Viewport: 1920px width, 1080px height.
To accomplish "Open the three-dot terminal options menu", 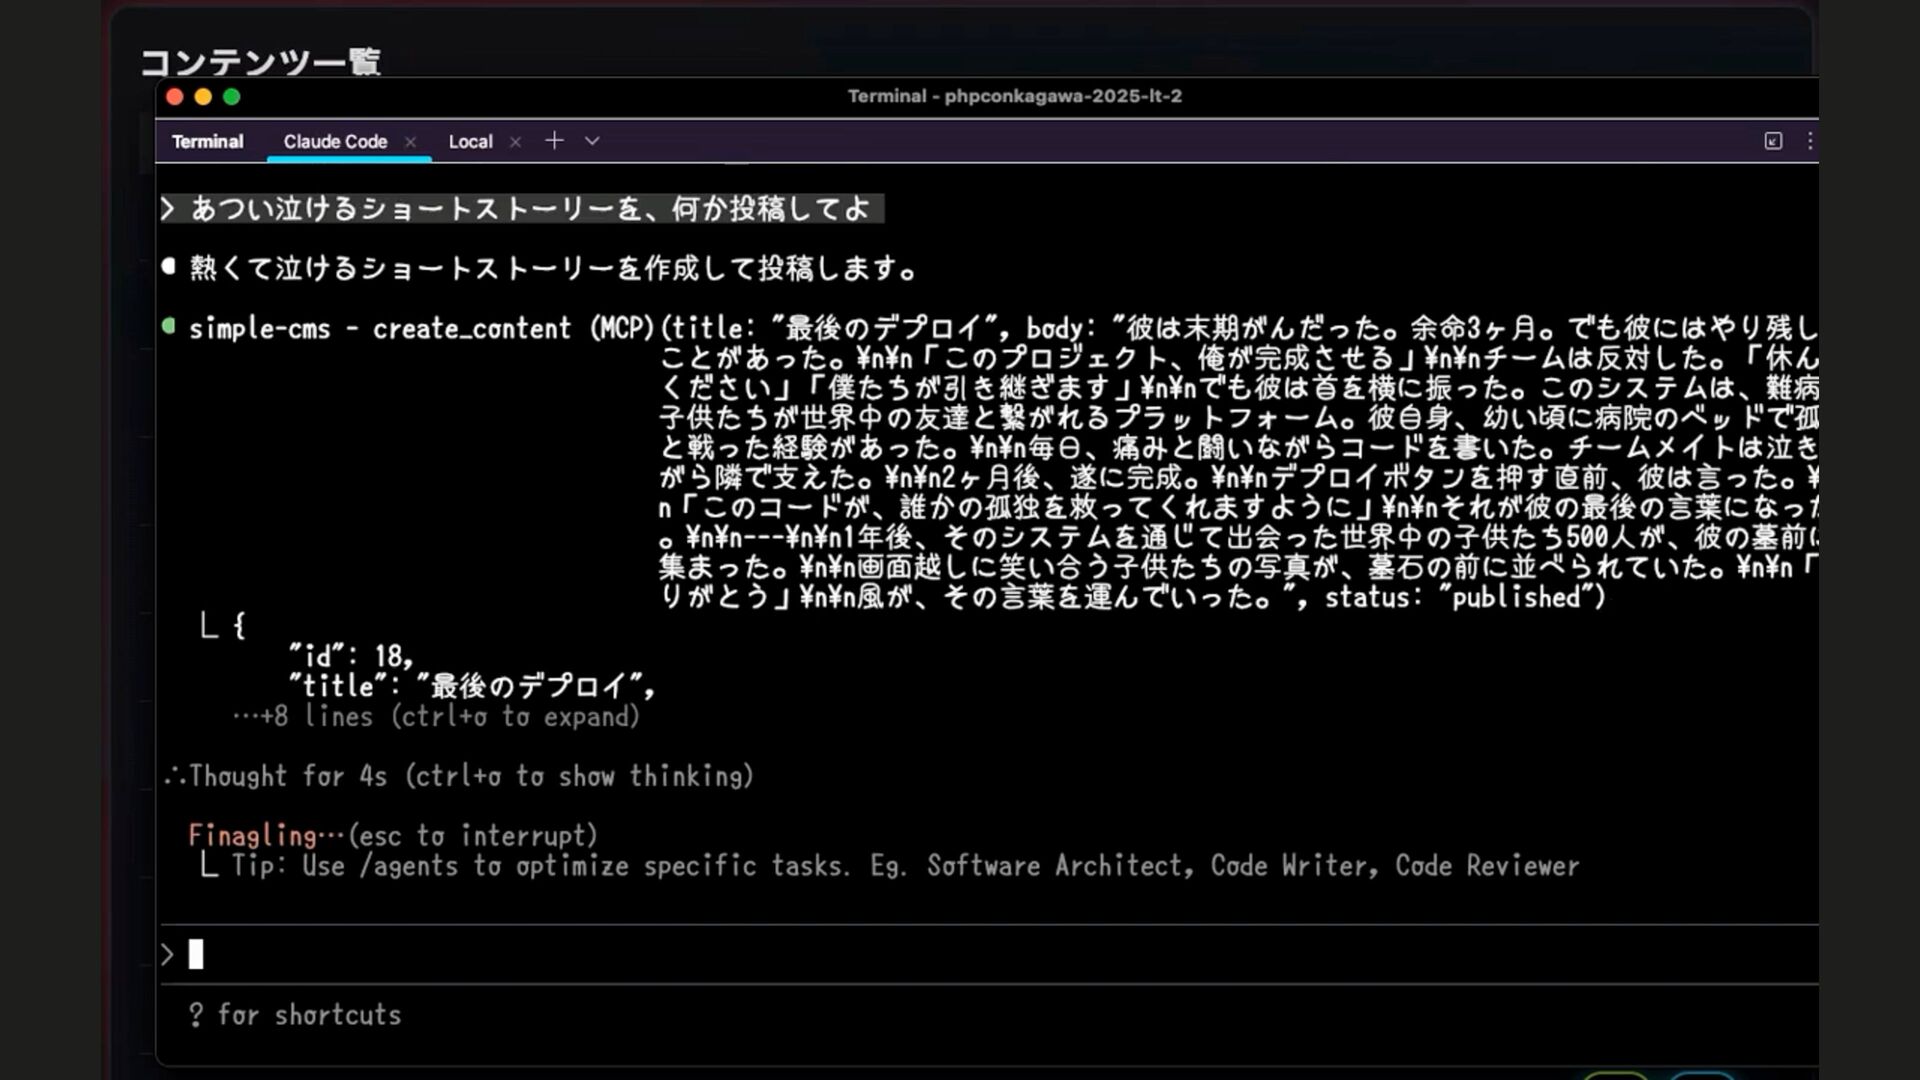I will point(1809,141).
